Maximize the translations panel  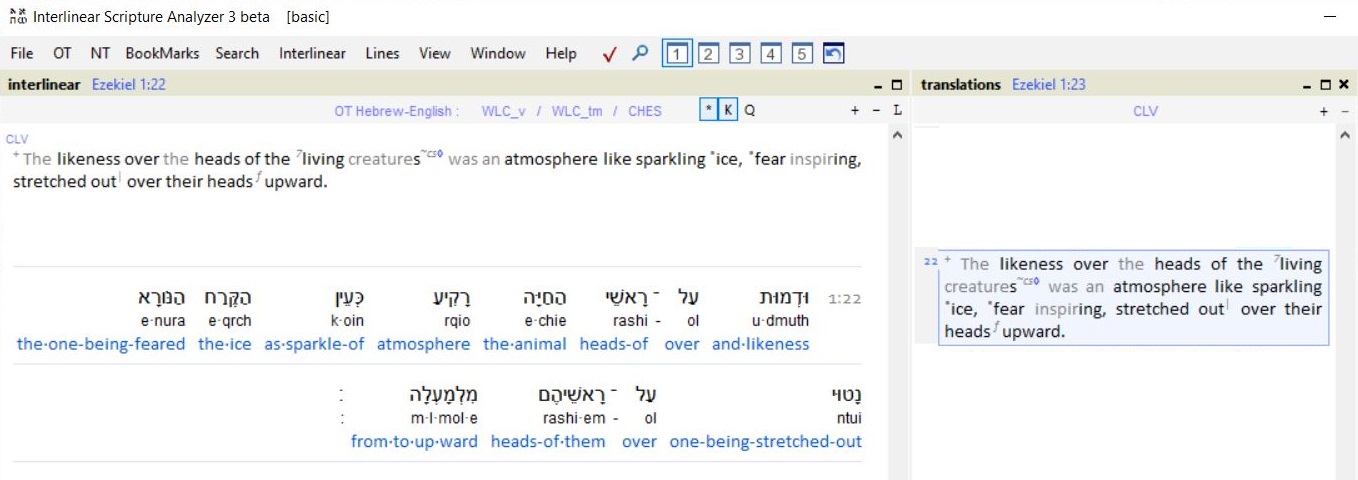pos(1326,85)
